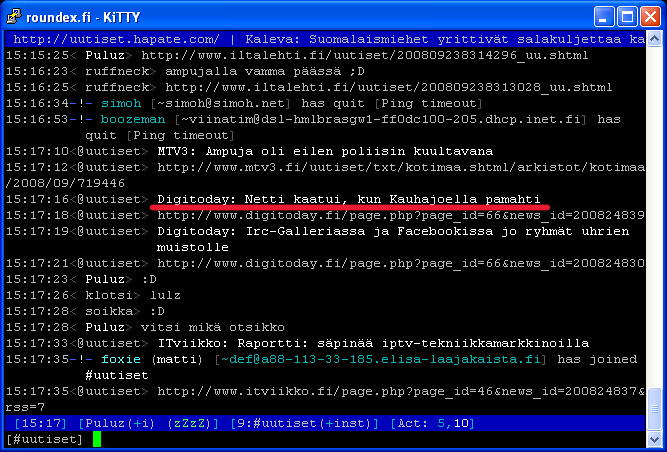Close the KiTTY session window
The image size is (667, 452).
coord(648,15)
